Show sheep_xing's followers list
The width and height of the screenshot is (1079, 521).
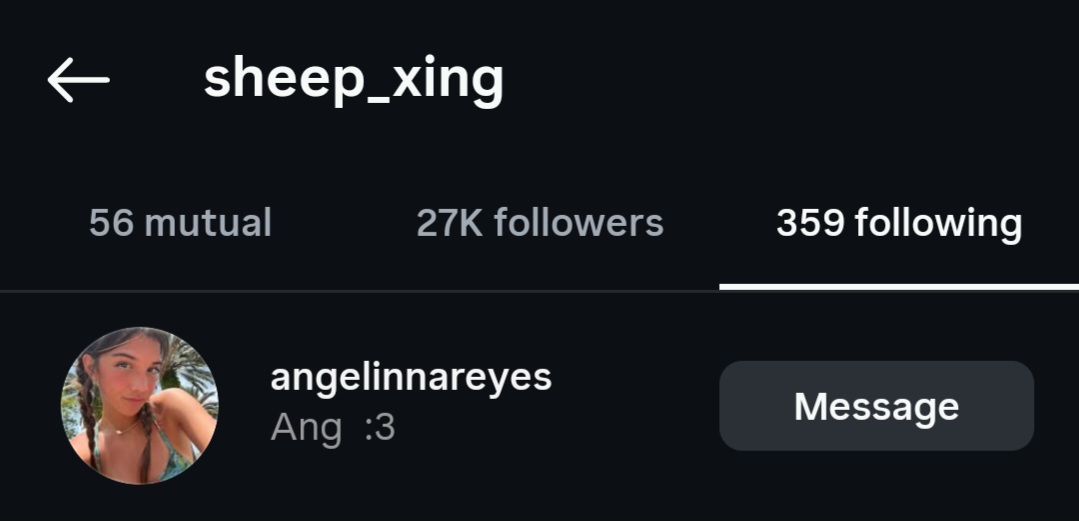click(x=540, y=223)
